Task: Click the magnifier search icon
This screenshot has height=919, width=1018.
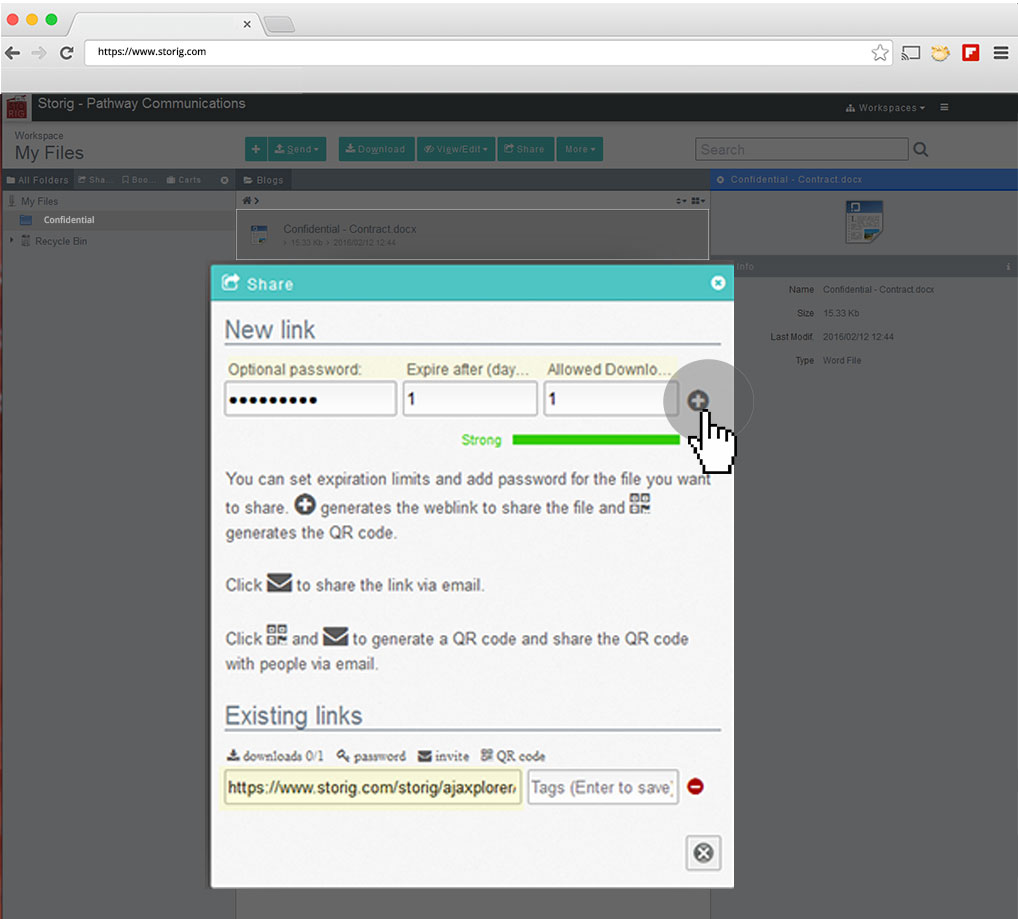Action: tap(921, 149)
